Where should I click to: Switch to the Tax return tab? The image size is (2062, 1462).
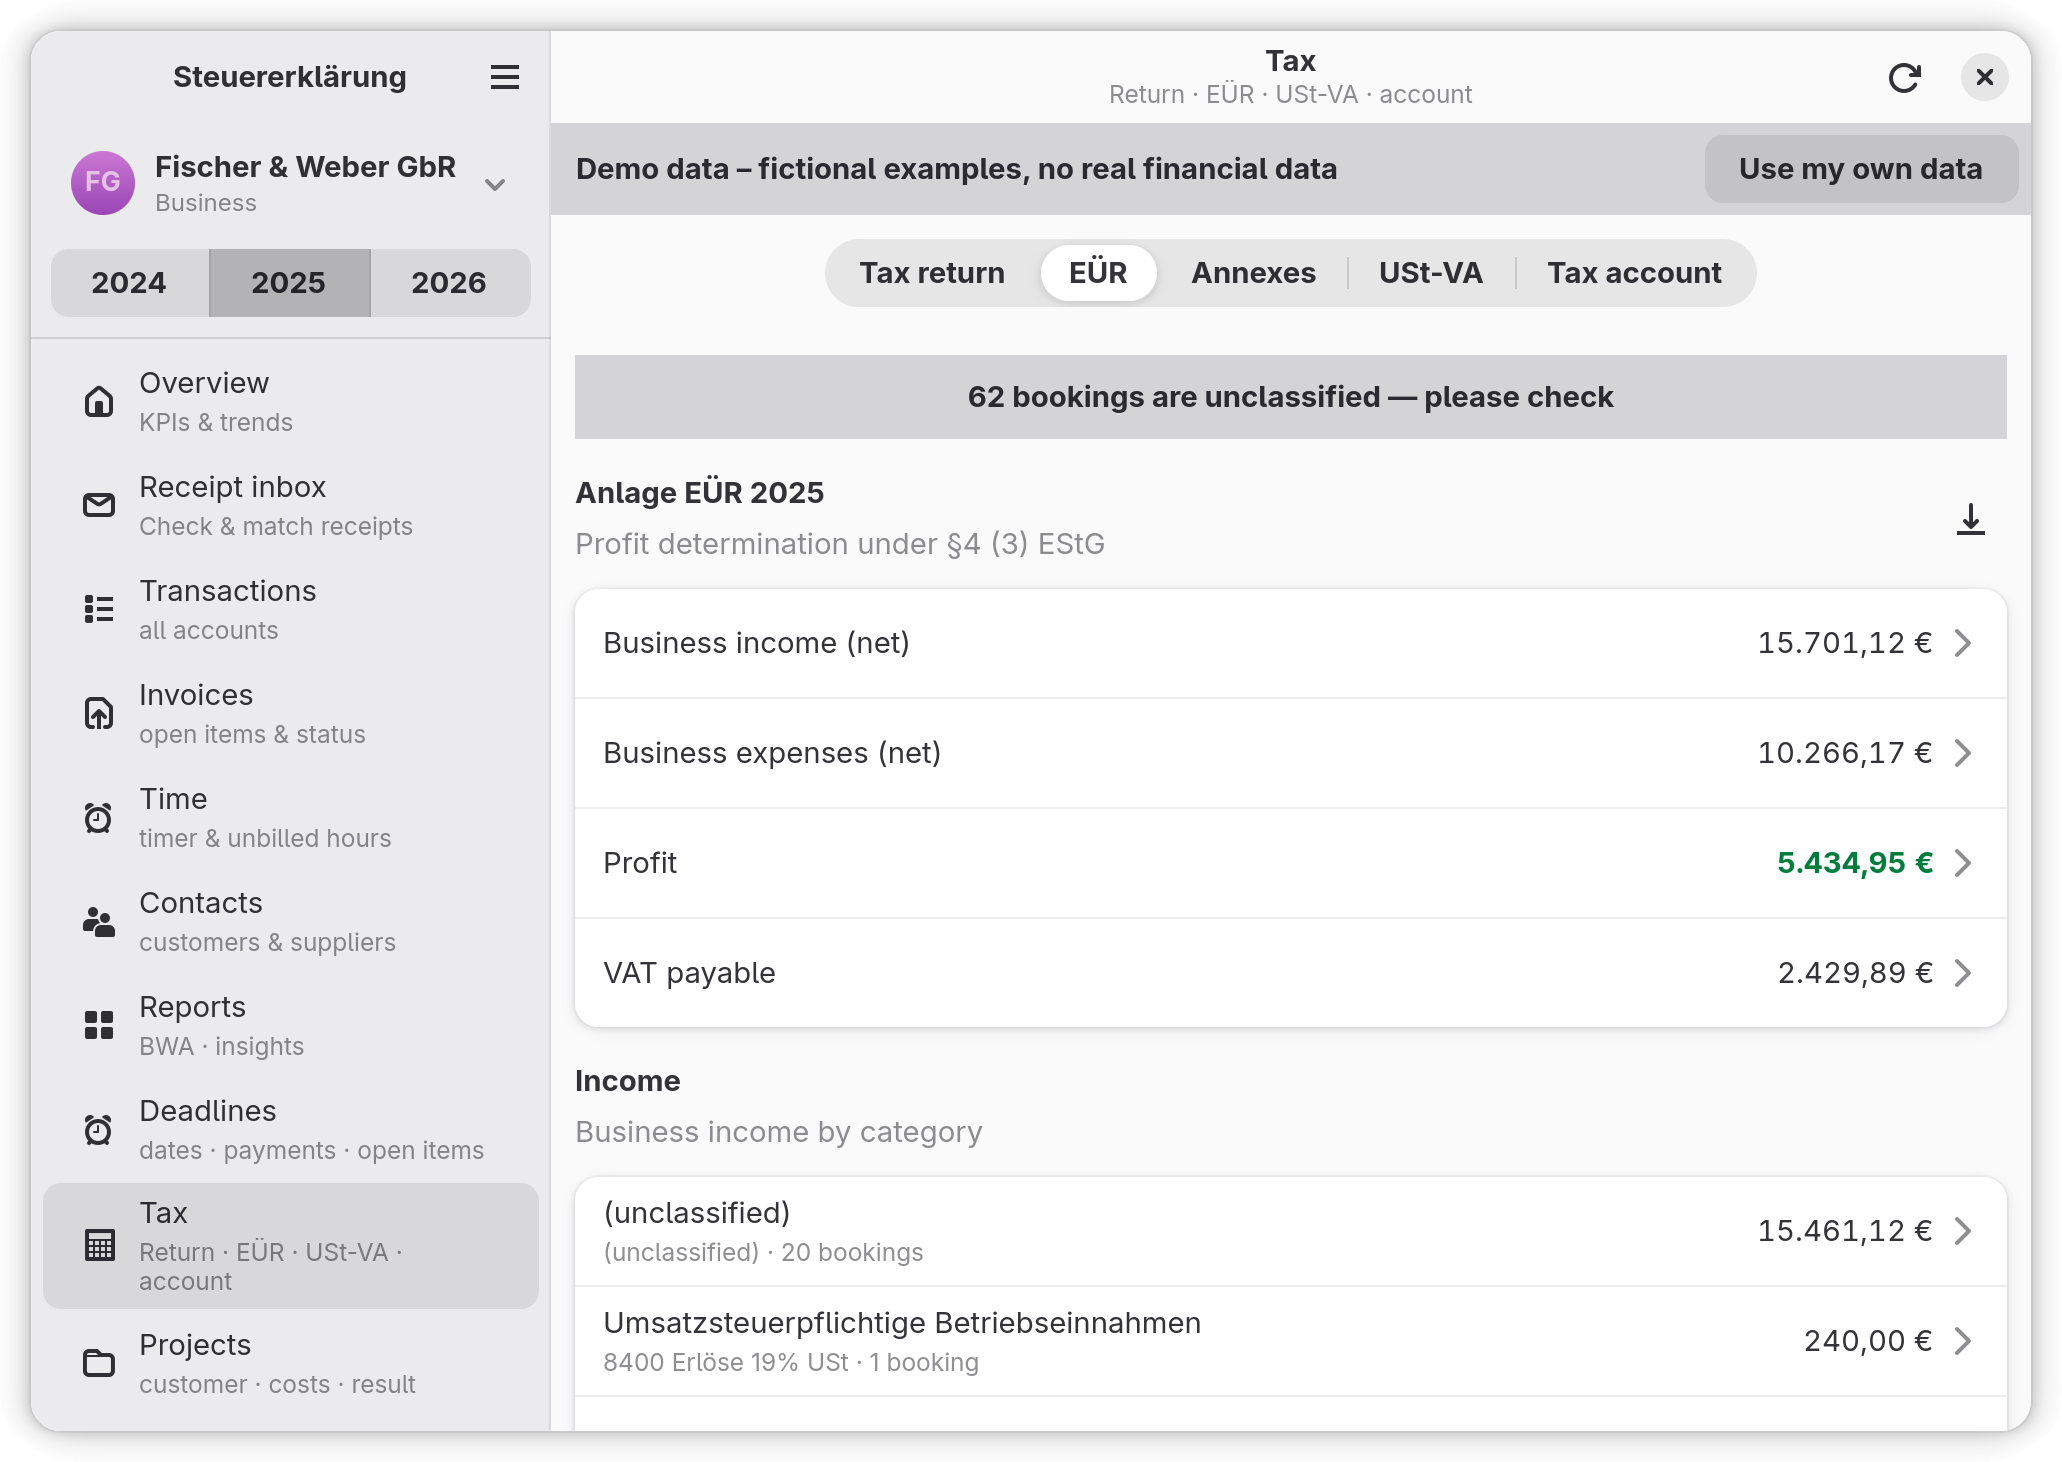click(932, 273)
